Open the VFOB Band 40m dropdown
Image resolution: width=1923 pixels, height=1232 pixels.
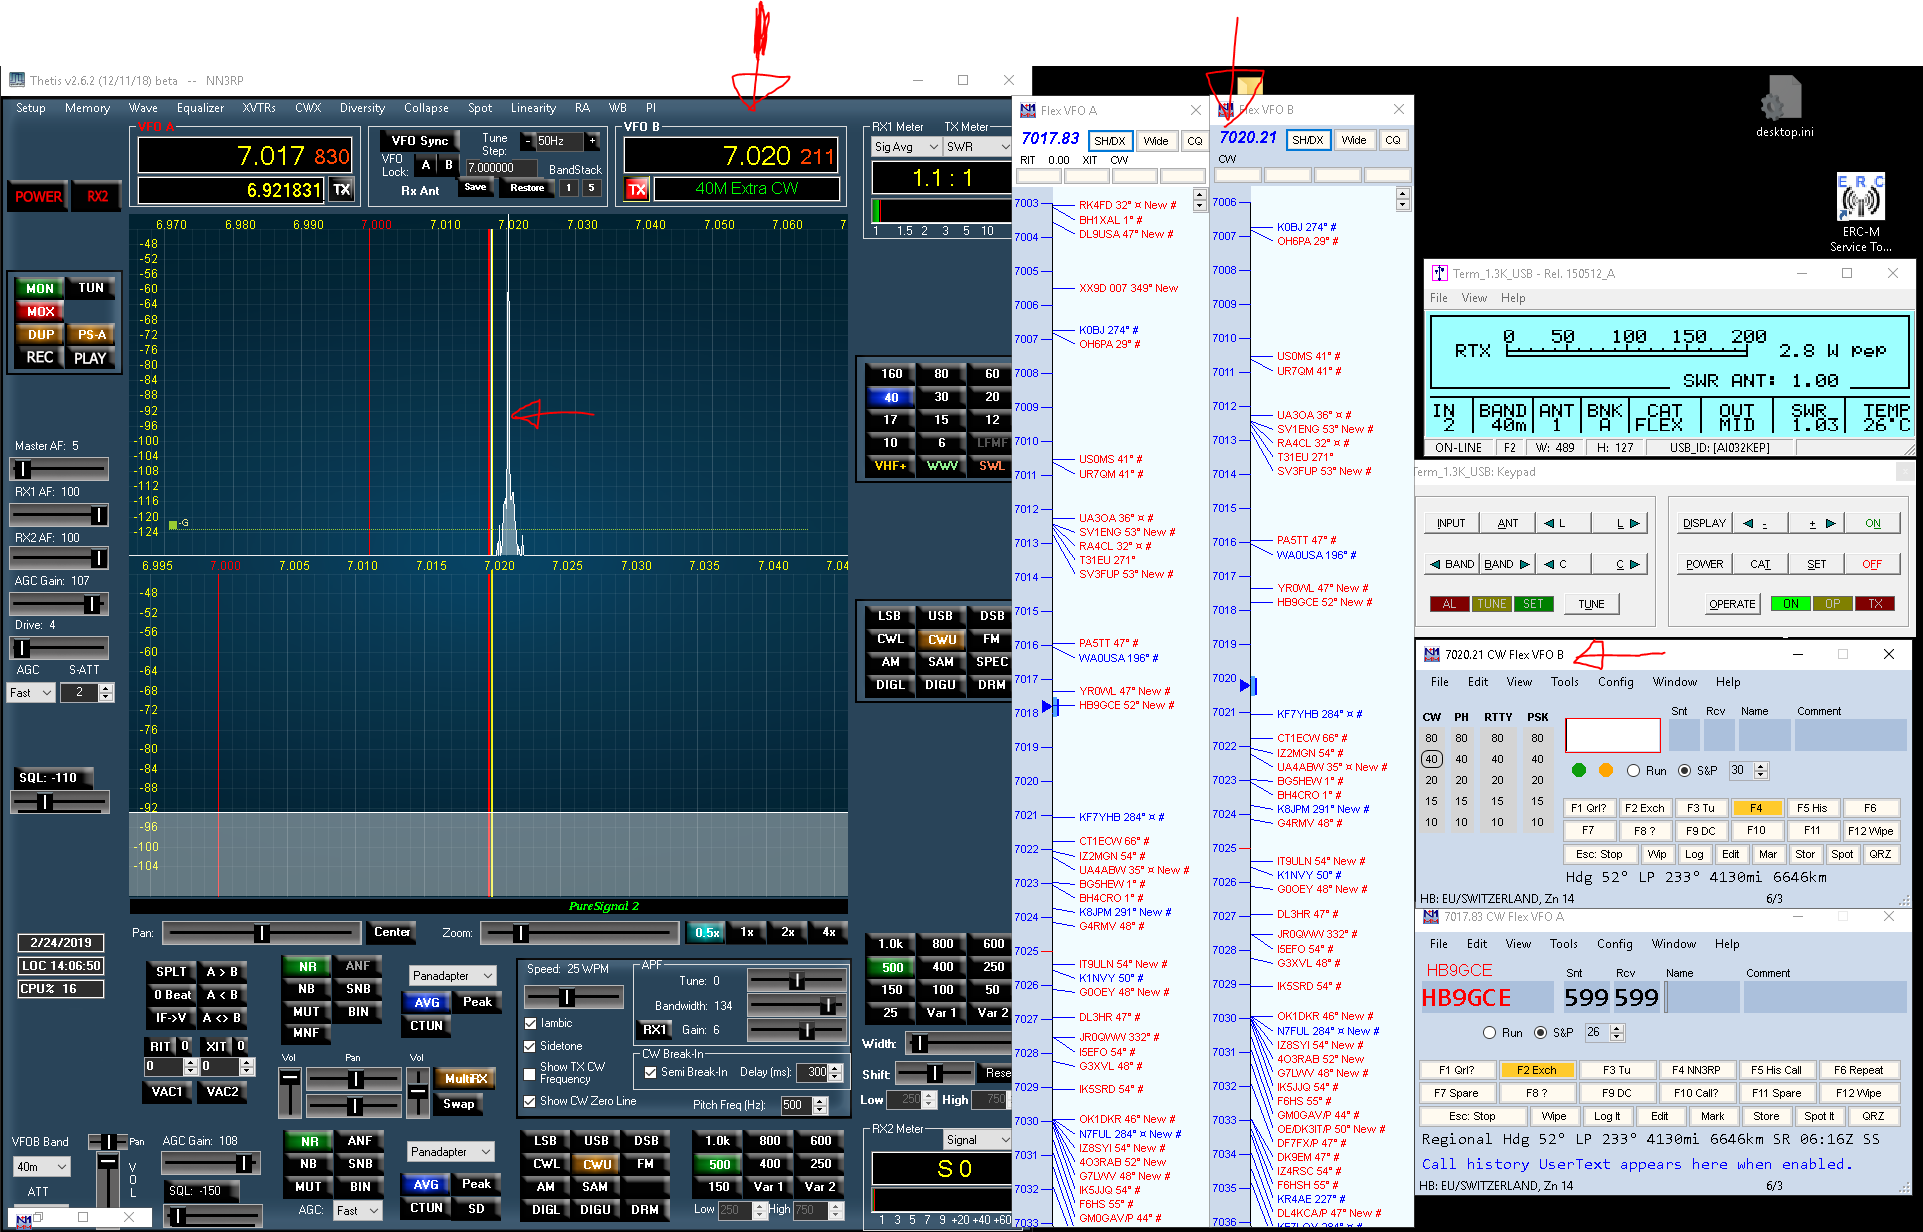41,1167
